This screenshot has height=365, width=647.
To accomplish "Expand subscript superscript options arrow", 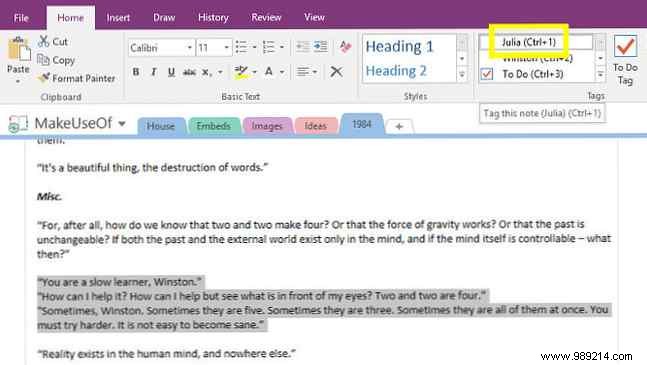I will [220, 73].
